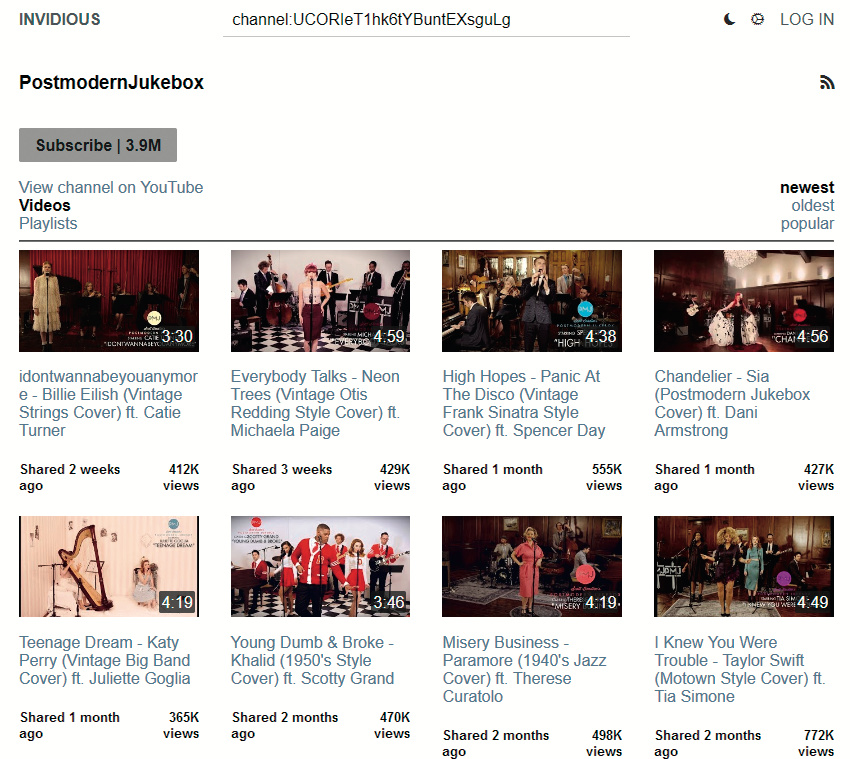This screenshot has height=759, width=850.
Task: Open idontwannabeyouanymore video thumbnail
Action: [x=109, y=301]
